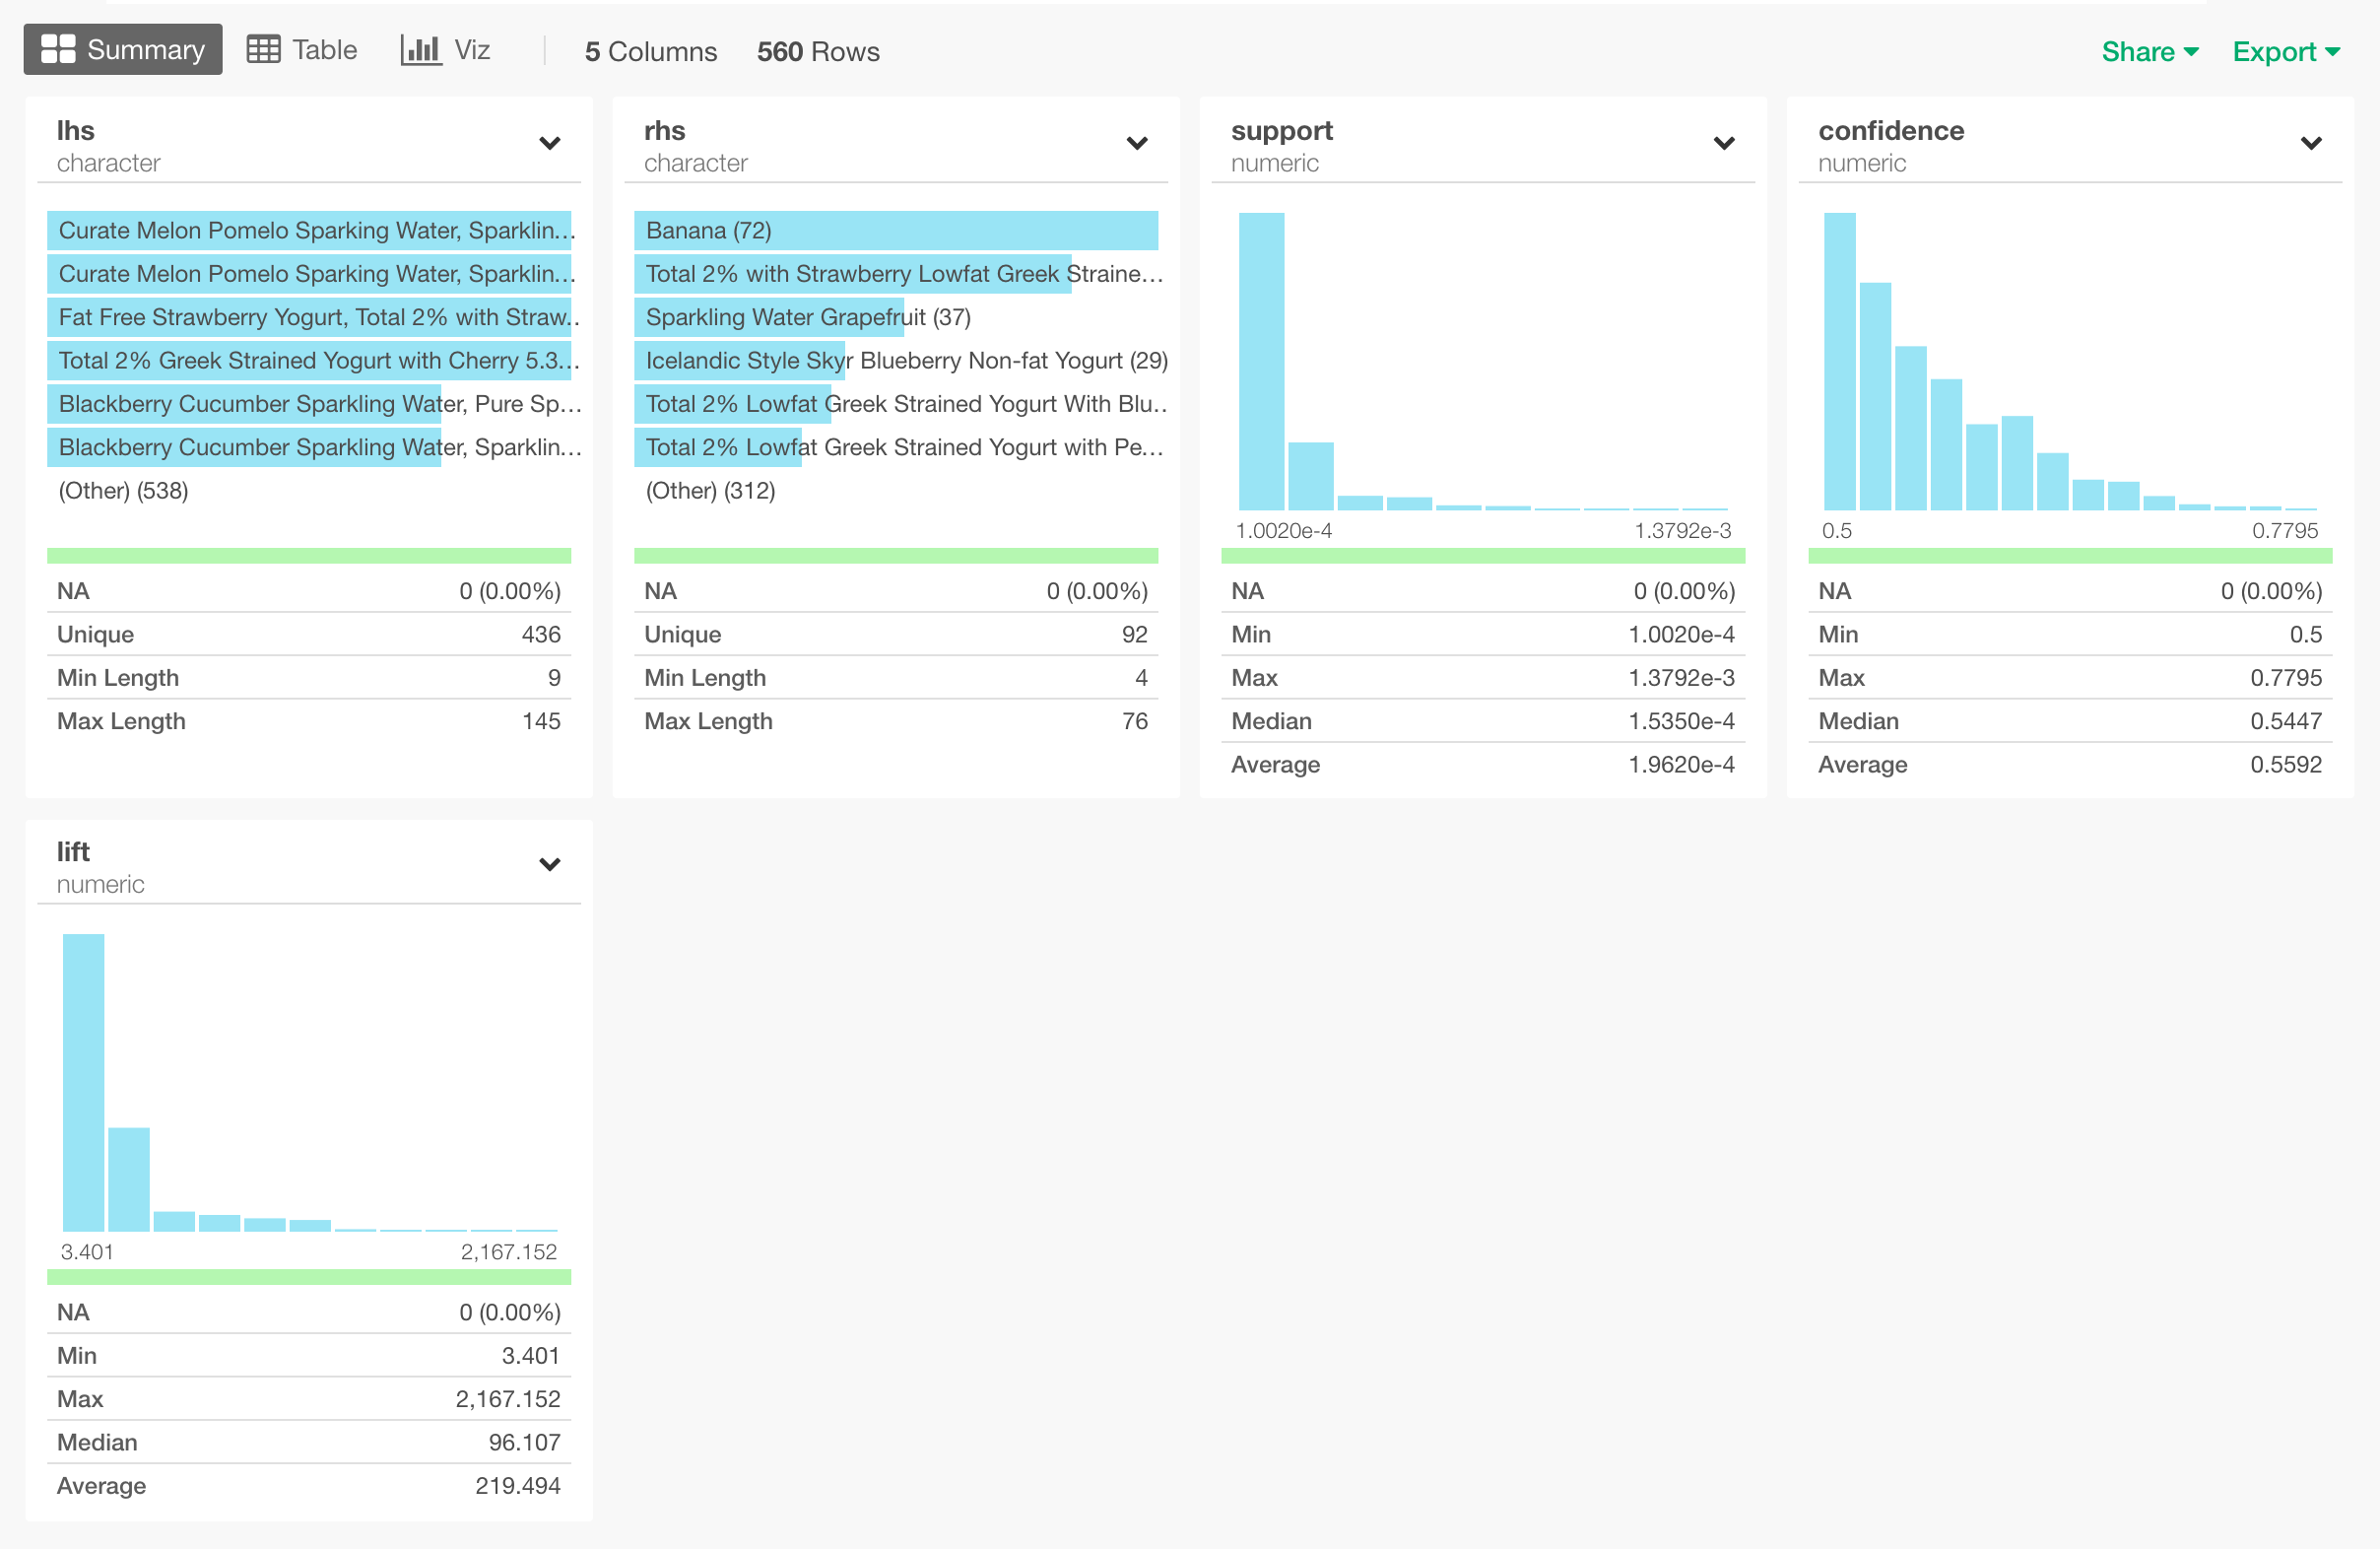Click lhs Unique value 436
Viewport: 2380px width, 1549px height.
coord(541,634)
